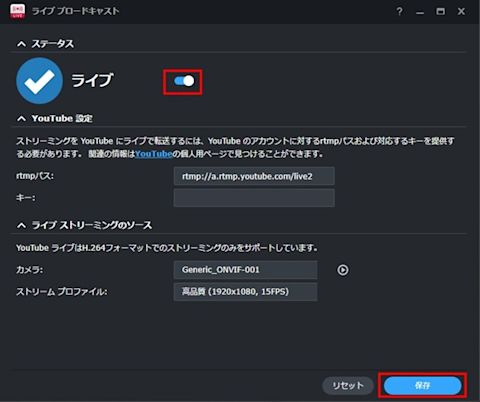
Task: Click the カメラ: label
Action: (29, 270)
